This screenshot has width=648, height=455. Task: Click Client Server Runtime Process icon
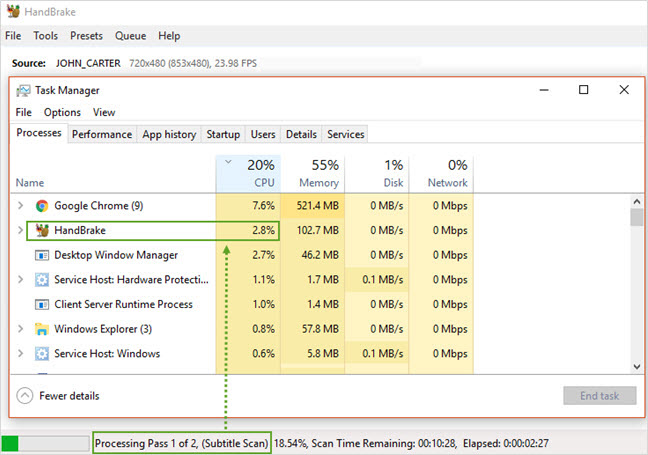[x=42, y=304]
